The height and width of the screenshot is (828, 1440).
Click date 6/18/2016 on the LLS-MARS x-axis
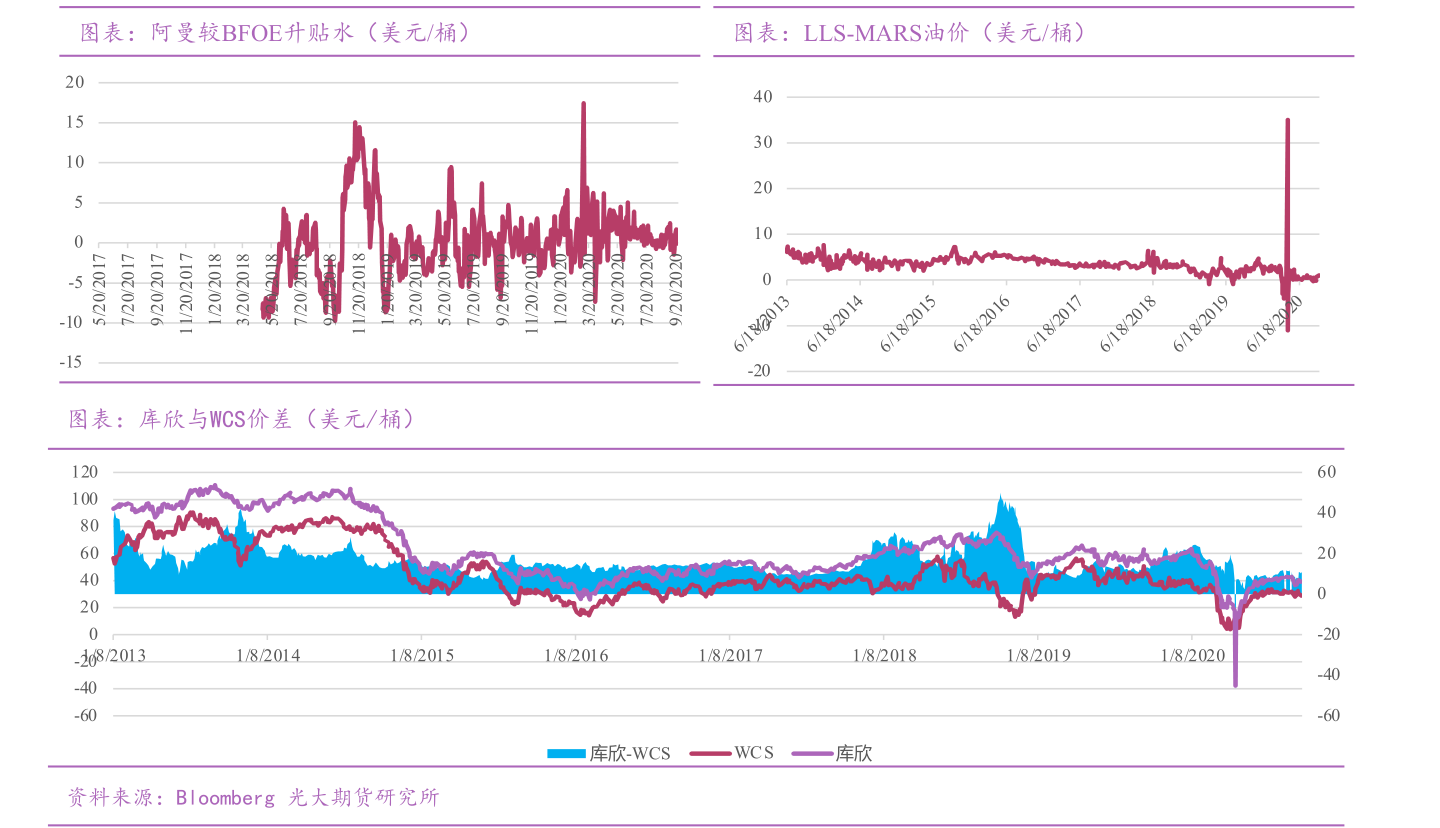click(x=982, y=322)
